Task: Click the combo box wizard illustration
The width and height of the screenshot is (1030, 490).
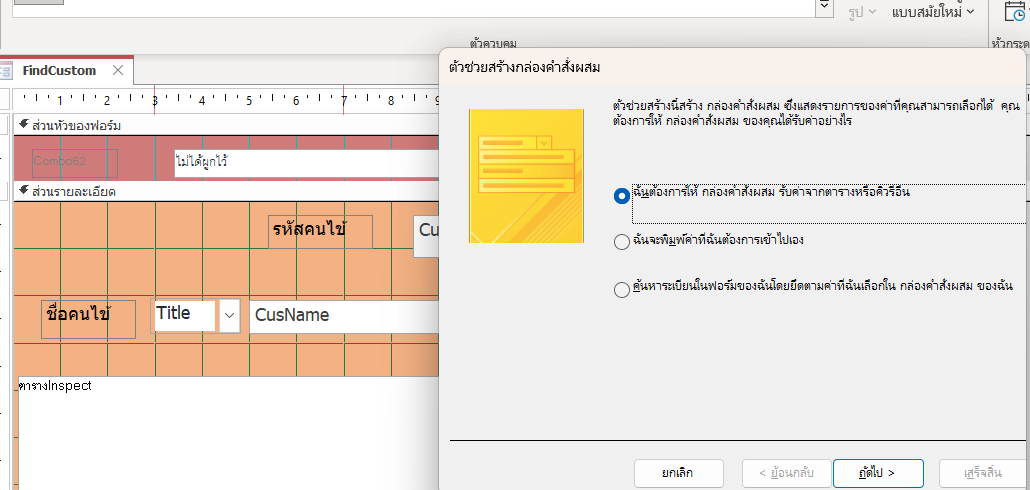Action: coord(526,176)
